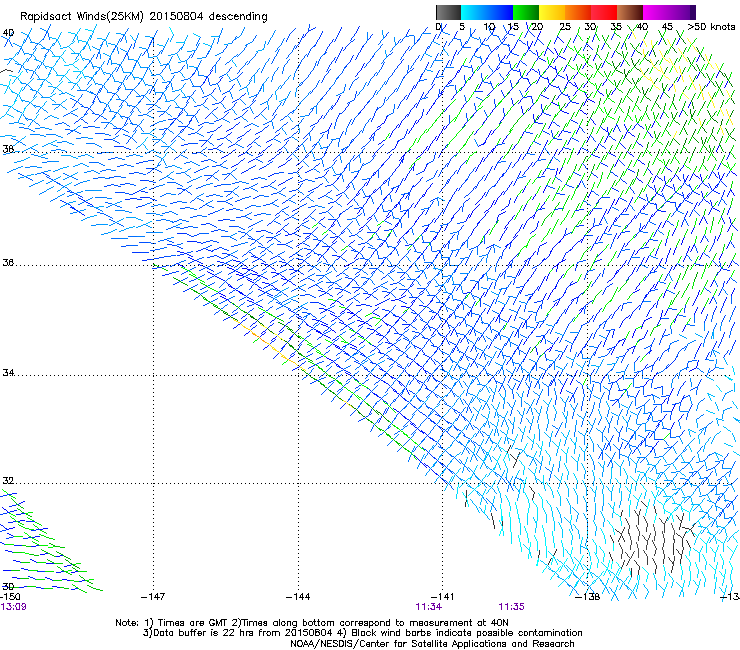Click the latitude label '32'
This screenshot has width=740, height=650.
[x=8, y=481]
